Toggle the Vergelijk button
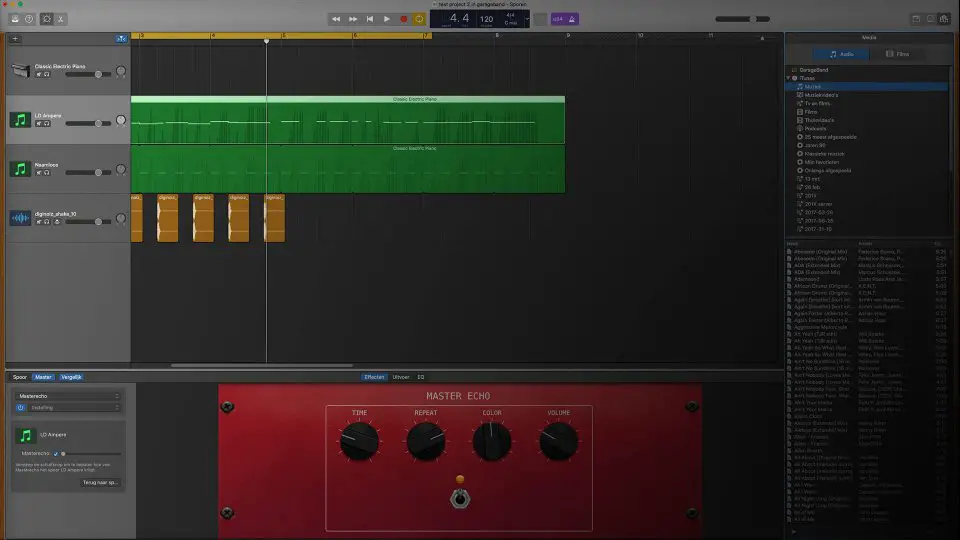Image resolution: width=960 pixels, height=540 pixels. (71, 377)
